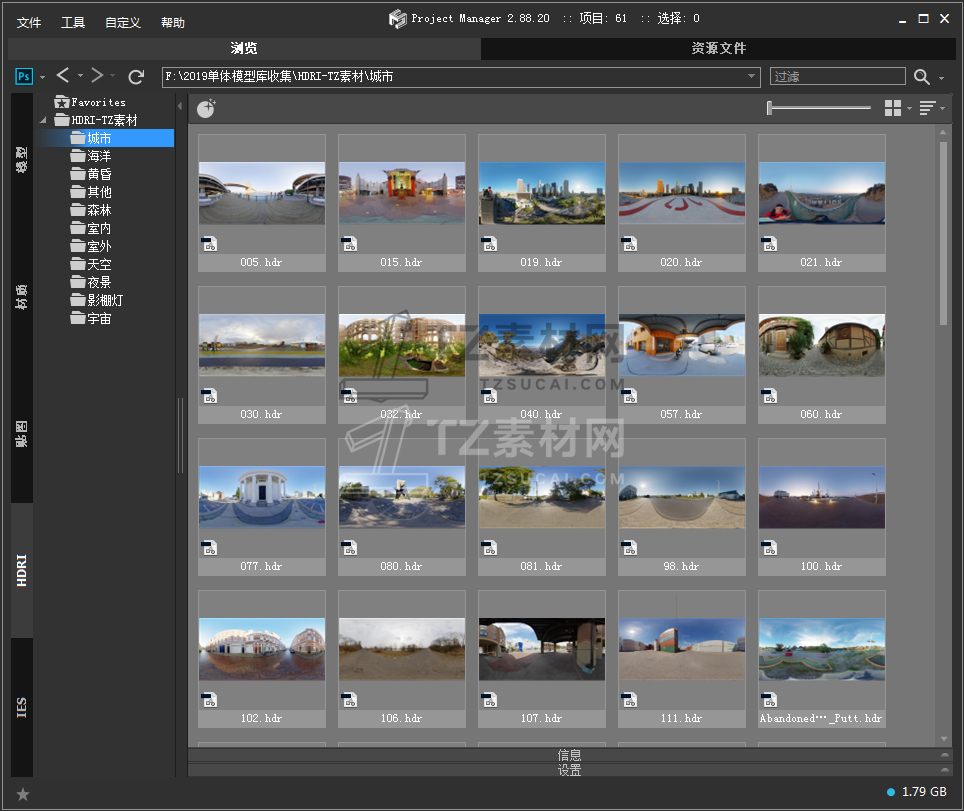The width and height of the screenshot is (964, 811).
Task: Expand the 信息 panel
Action: pyautogui.click(x=572, y=754)
